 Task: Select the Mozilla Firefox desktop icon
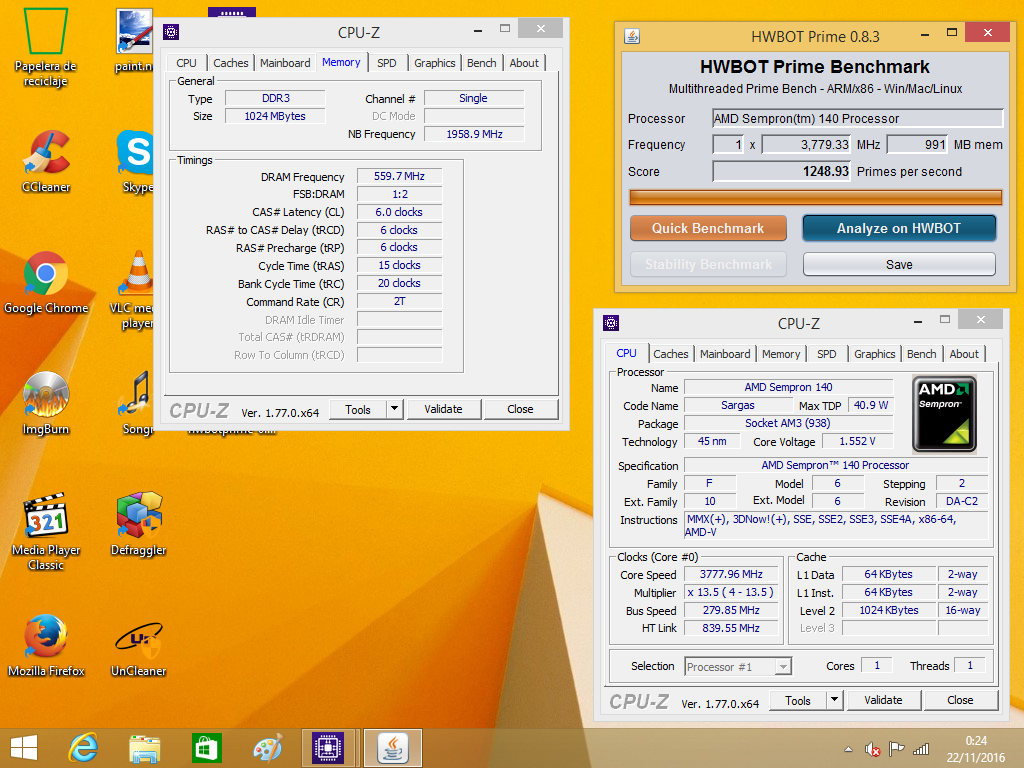[46, 645]
